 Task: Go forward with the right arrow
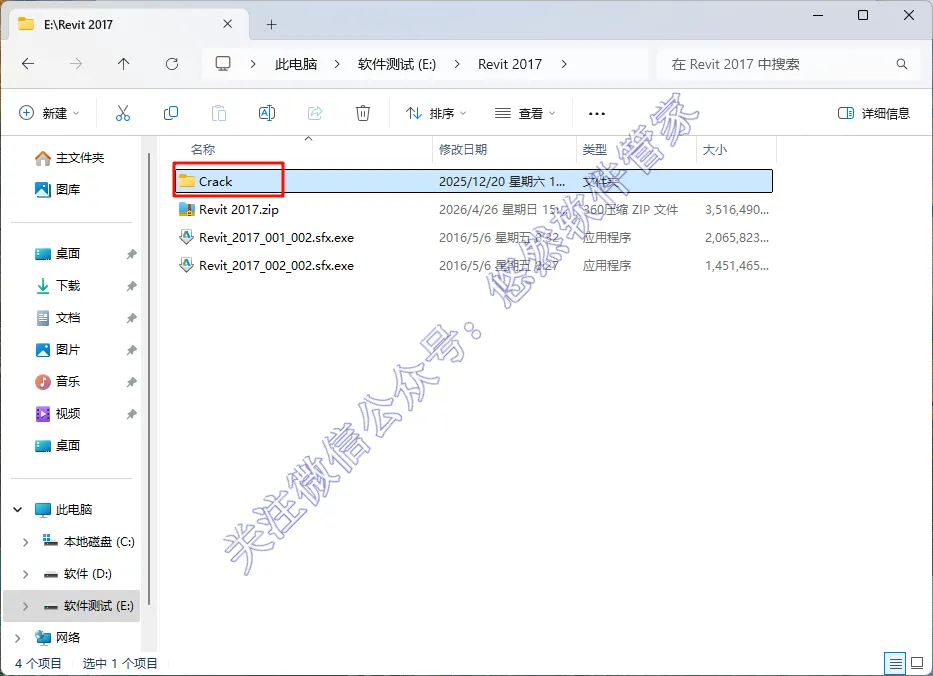pos(76,64)
